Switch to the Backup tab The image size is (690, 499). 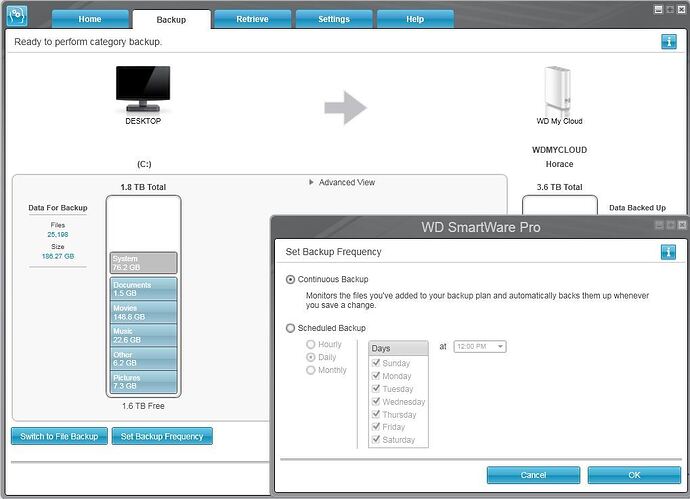click(x=171, y=20)
